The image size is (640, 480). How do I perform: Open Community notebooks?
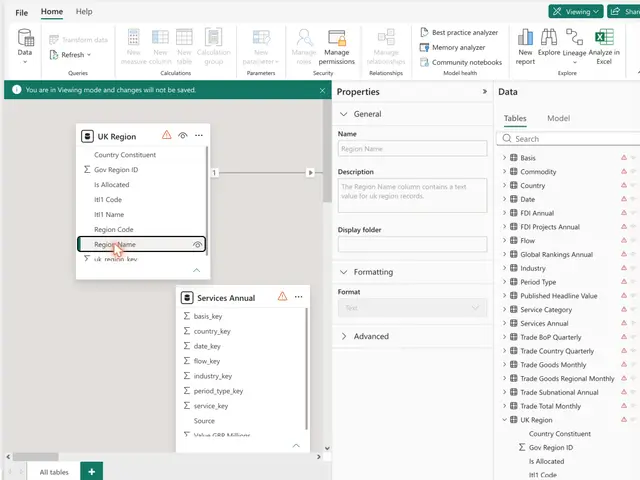[461, 62]
